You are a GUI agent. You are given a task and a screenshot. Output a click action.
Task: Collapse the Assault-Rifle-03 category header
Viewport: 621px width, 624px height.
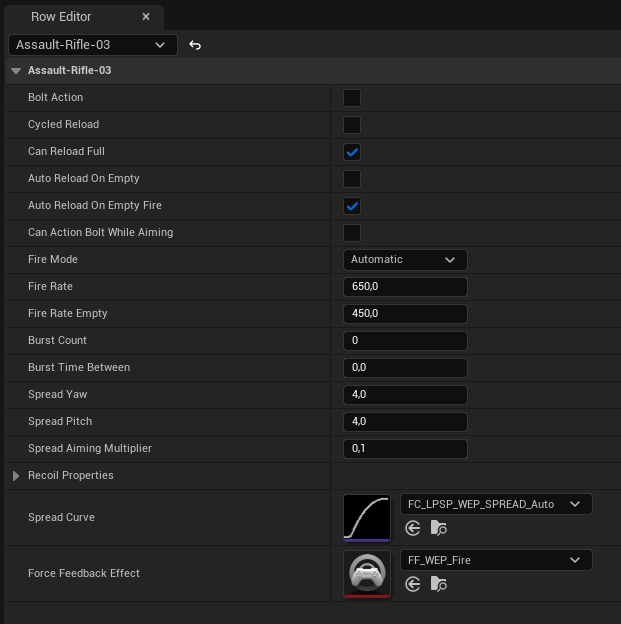[x=16, y=71]
